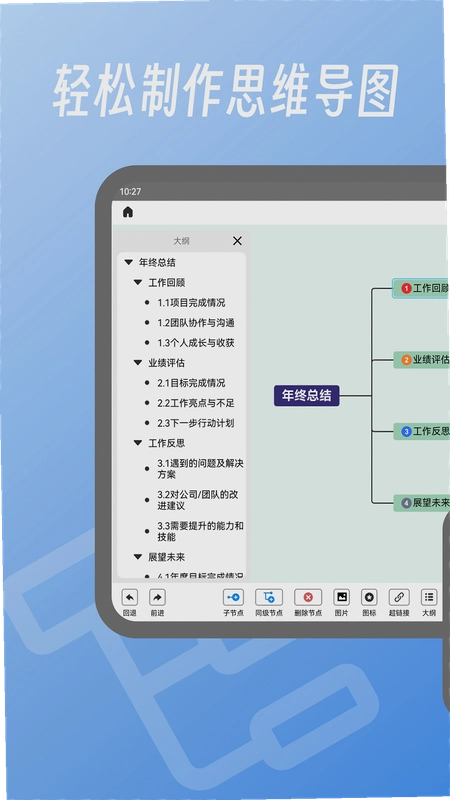Go to the home screen icon
This screenshot has width=450, height=800.
point(128,212)
